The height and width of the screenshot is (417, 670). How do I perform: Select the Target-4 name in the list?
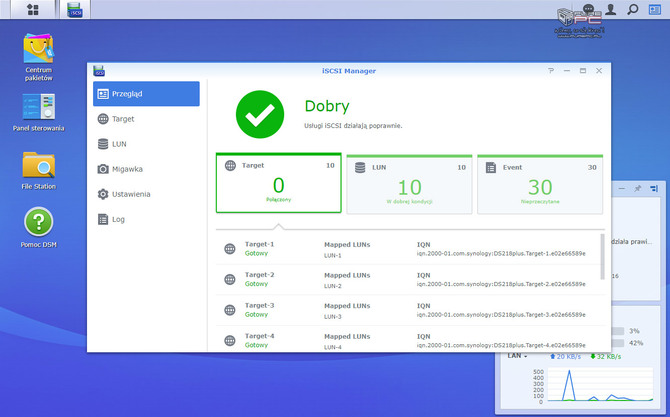click(x=259, y=336)
